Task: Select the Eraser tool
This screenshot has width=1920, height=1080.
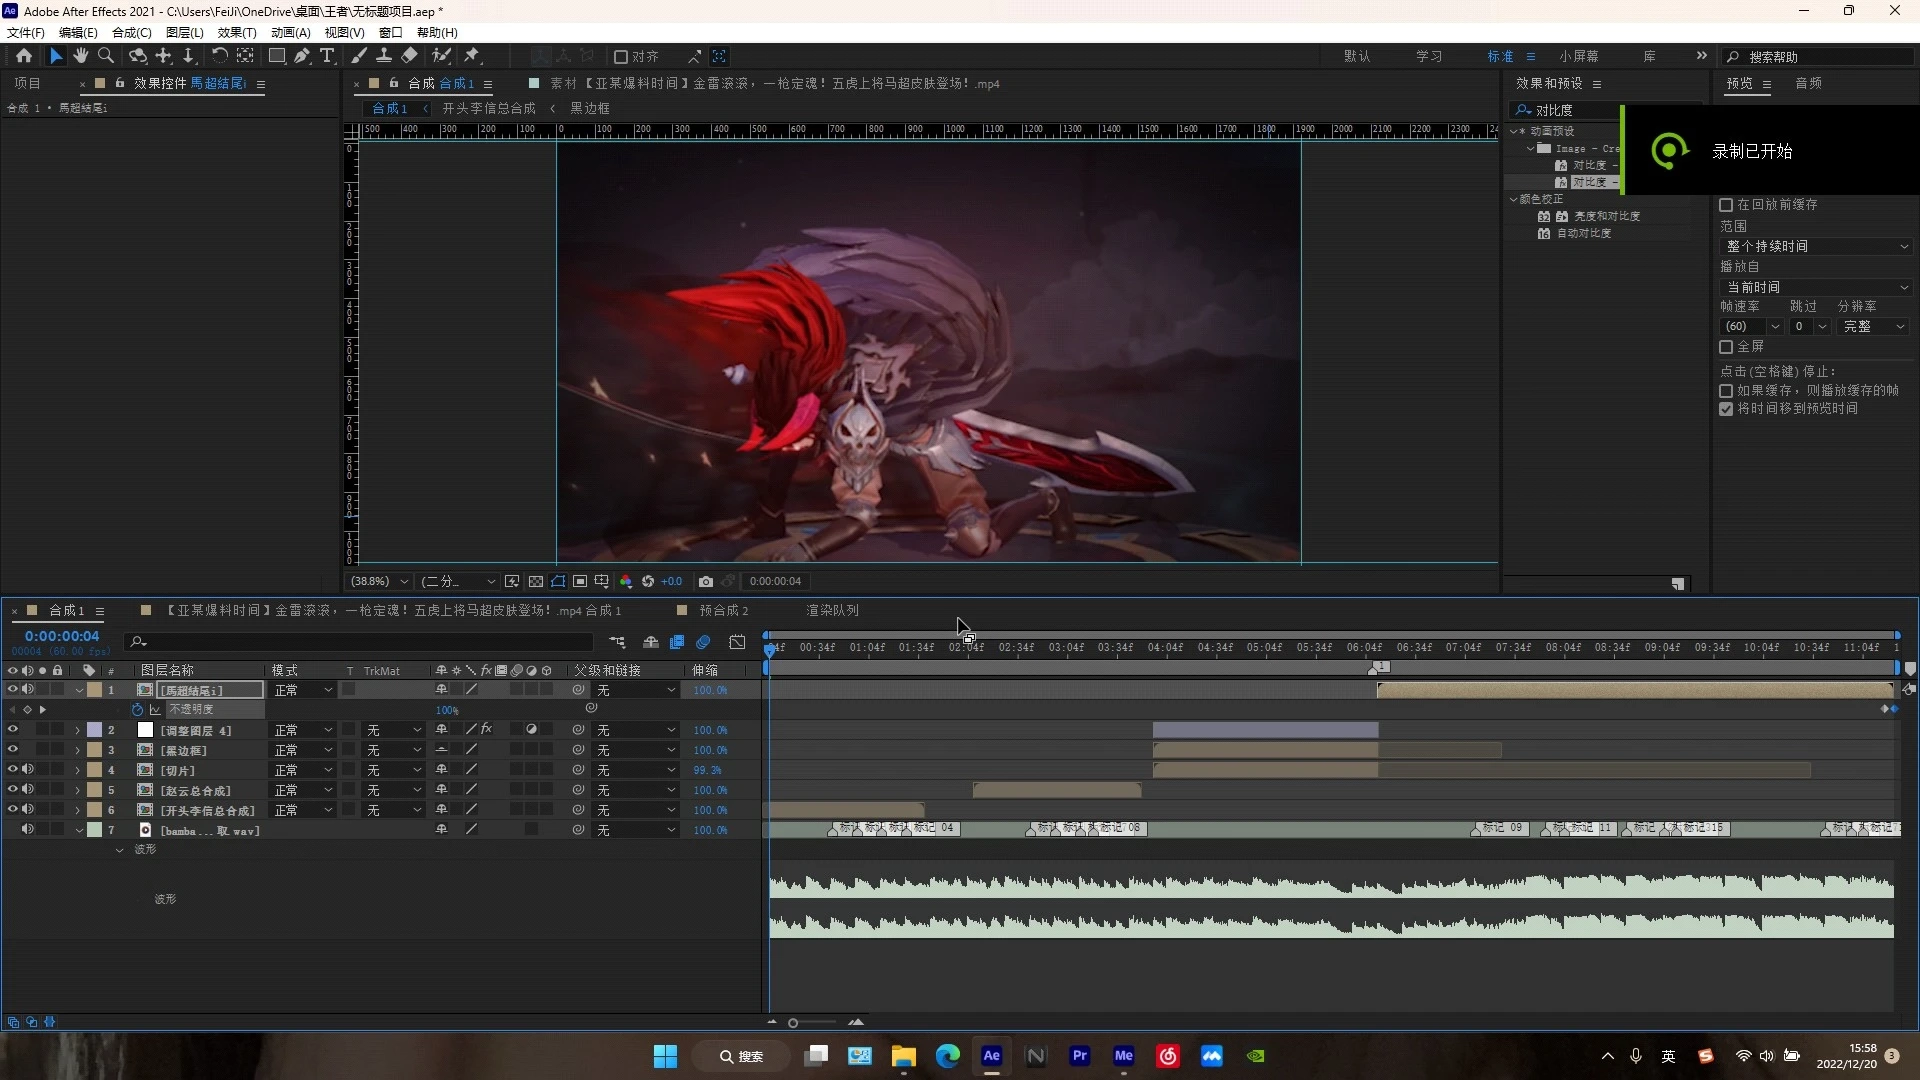Action: coord(409,56)
